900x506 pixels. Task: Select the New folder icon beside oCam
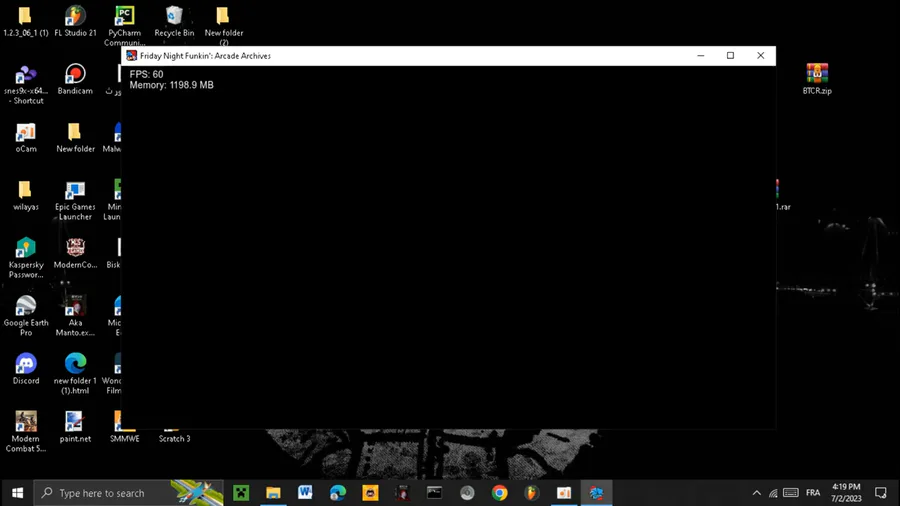[x=75, y=137]
